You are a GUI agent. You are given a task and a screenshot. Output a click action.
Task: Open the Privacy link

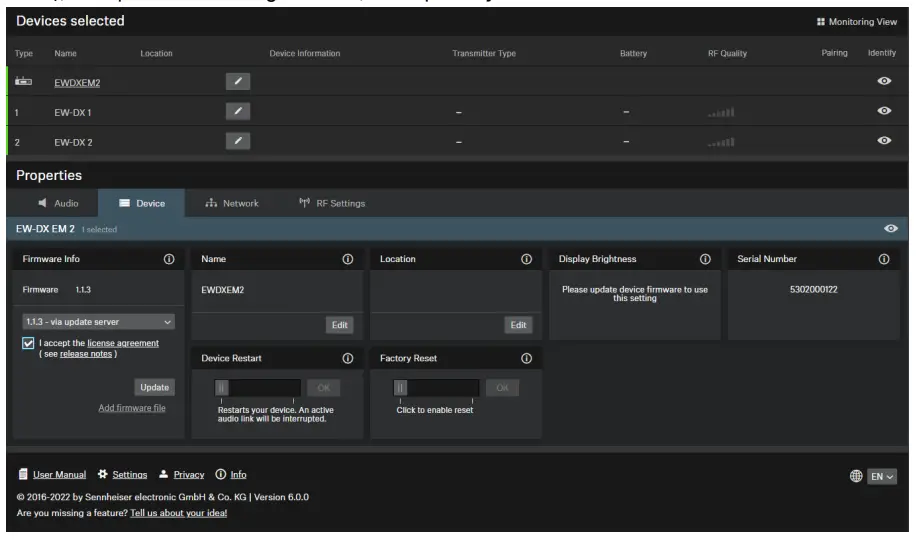pos(189,475)
